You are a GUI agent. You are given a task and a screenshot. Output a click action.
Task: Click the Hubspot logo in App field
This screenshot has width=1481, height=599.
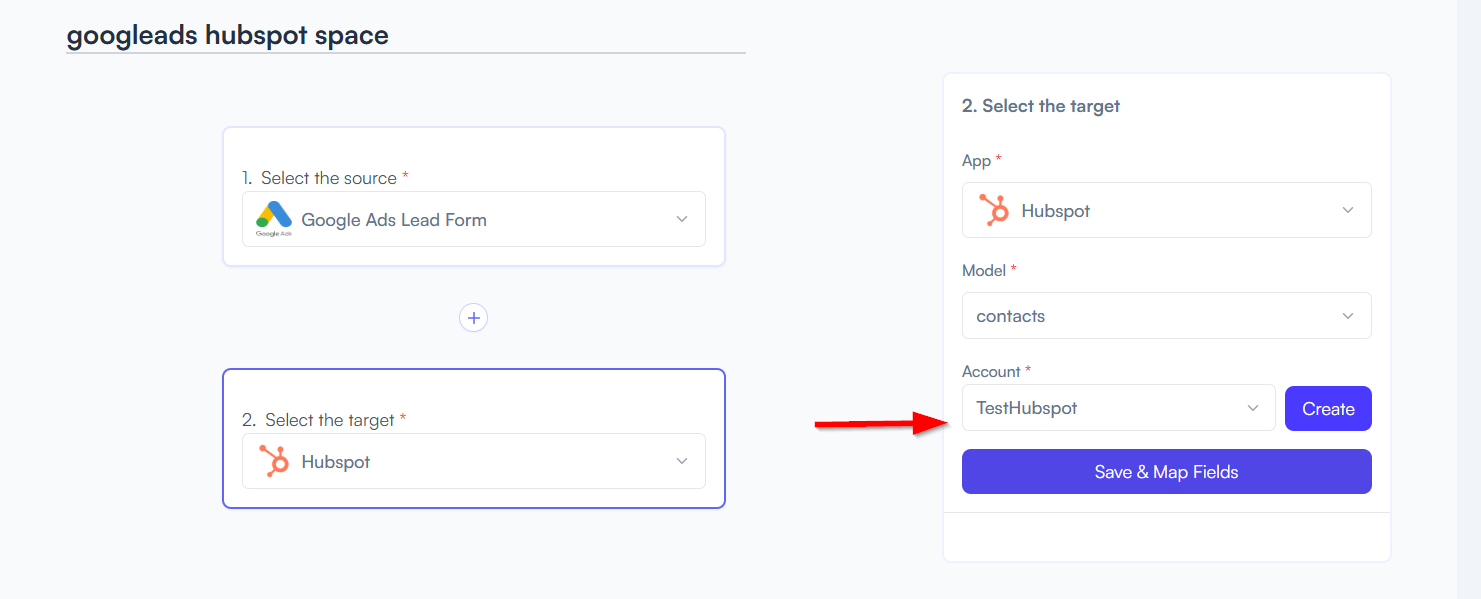tap(994, 210)
